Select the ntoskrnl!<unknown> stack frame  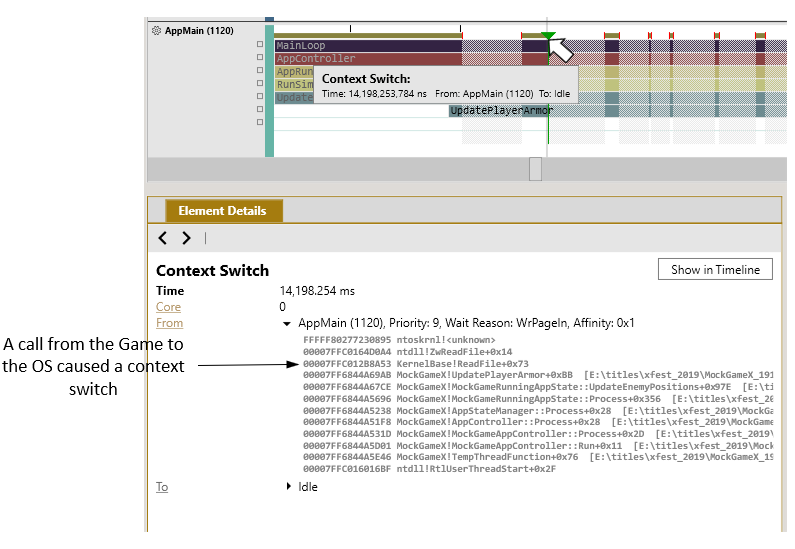[x=399, y=340]
